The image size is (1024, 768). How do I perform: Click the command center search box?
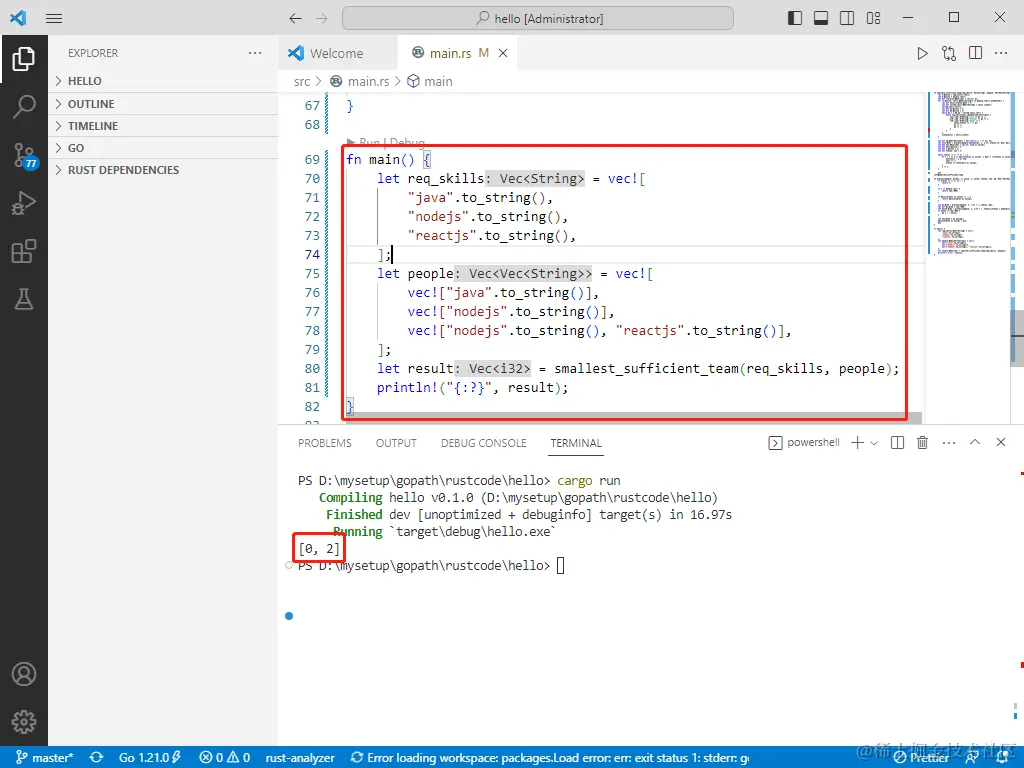click(x=537, y=18)
